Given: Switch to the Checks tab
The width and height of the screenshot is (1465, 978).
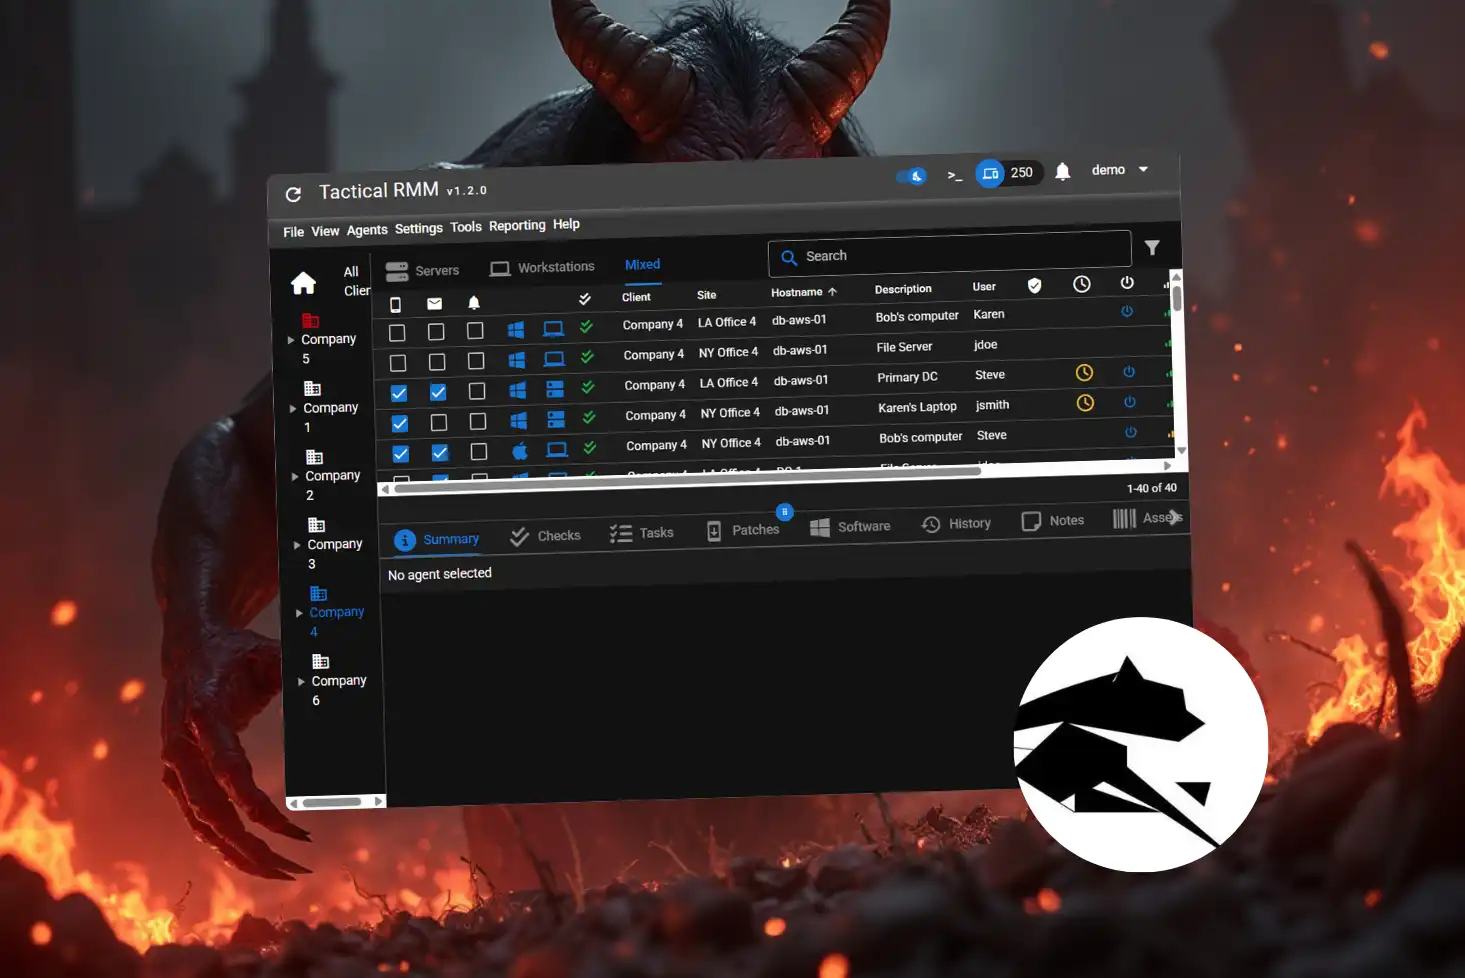Looking at the screenshot, I should click(545, 536).
